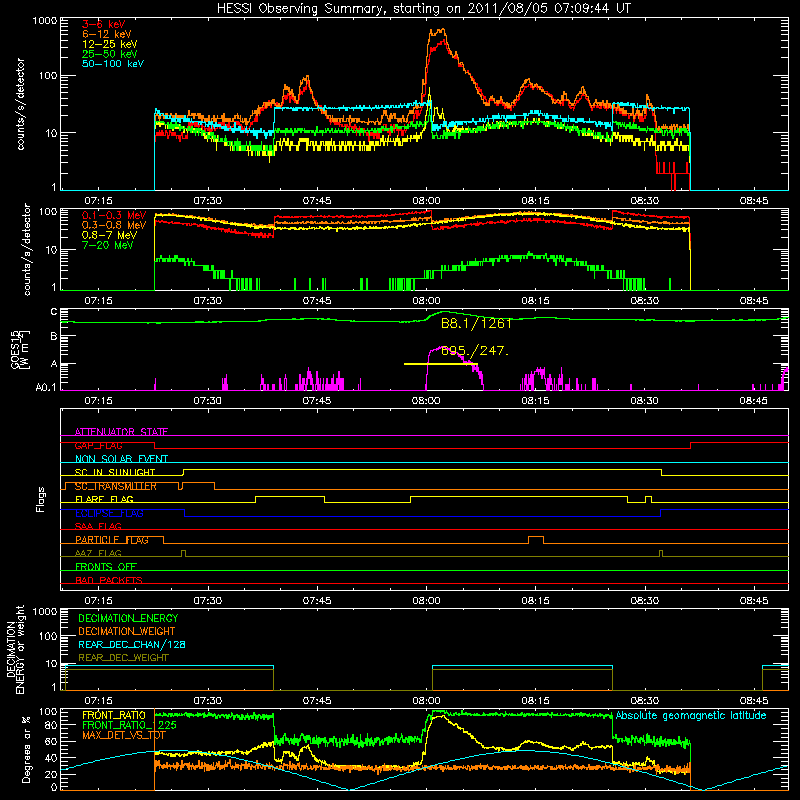
Task: Click the 08:00 tick label under top plot
Action: point(426,201)
